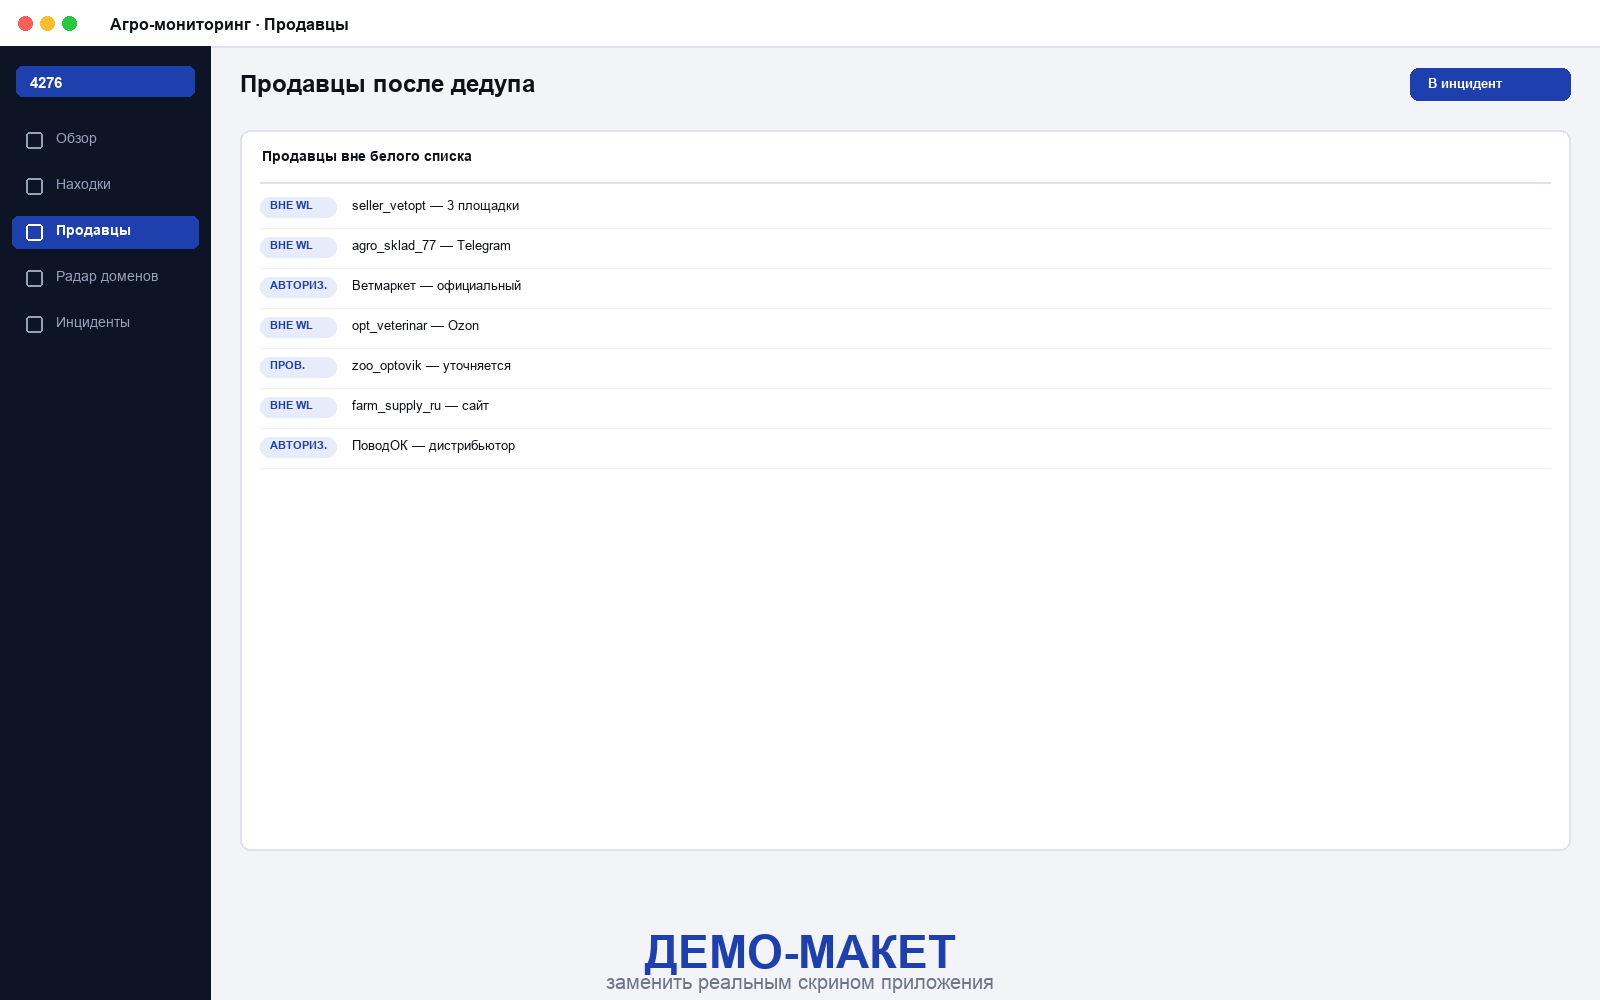The height and width of the screenshot is (1000, 1600).
Task: Open the Инциденты page
Action: point(105,324)
